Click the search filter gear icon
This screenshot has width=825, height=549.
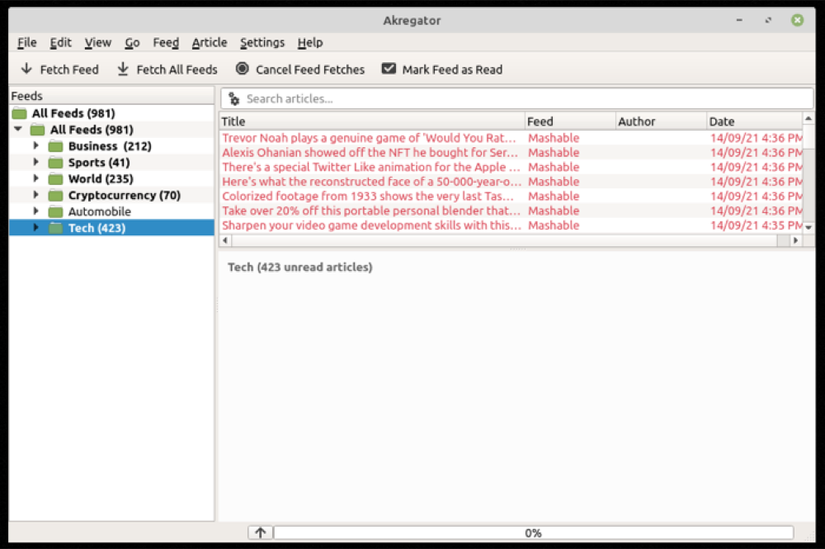pyautogui.click(x=234, y=98)
